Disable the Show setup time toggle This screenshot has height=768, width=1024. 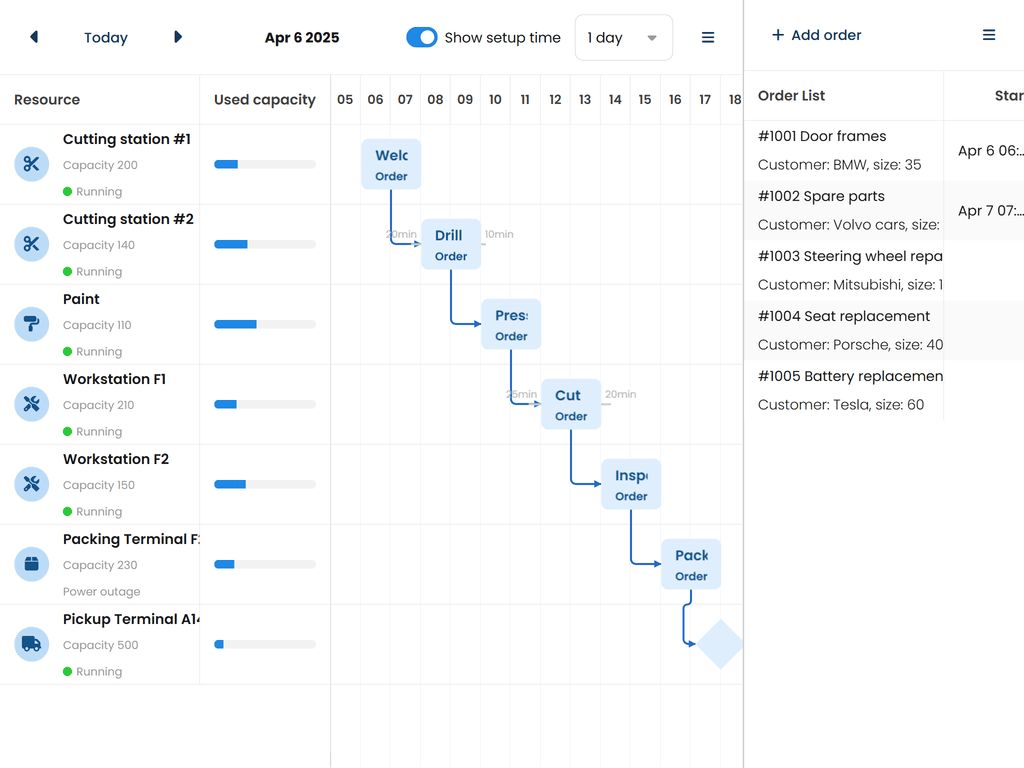pos(422,36)
